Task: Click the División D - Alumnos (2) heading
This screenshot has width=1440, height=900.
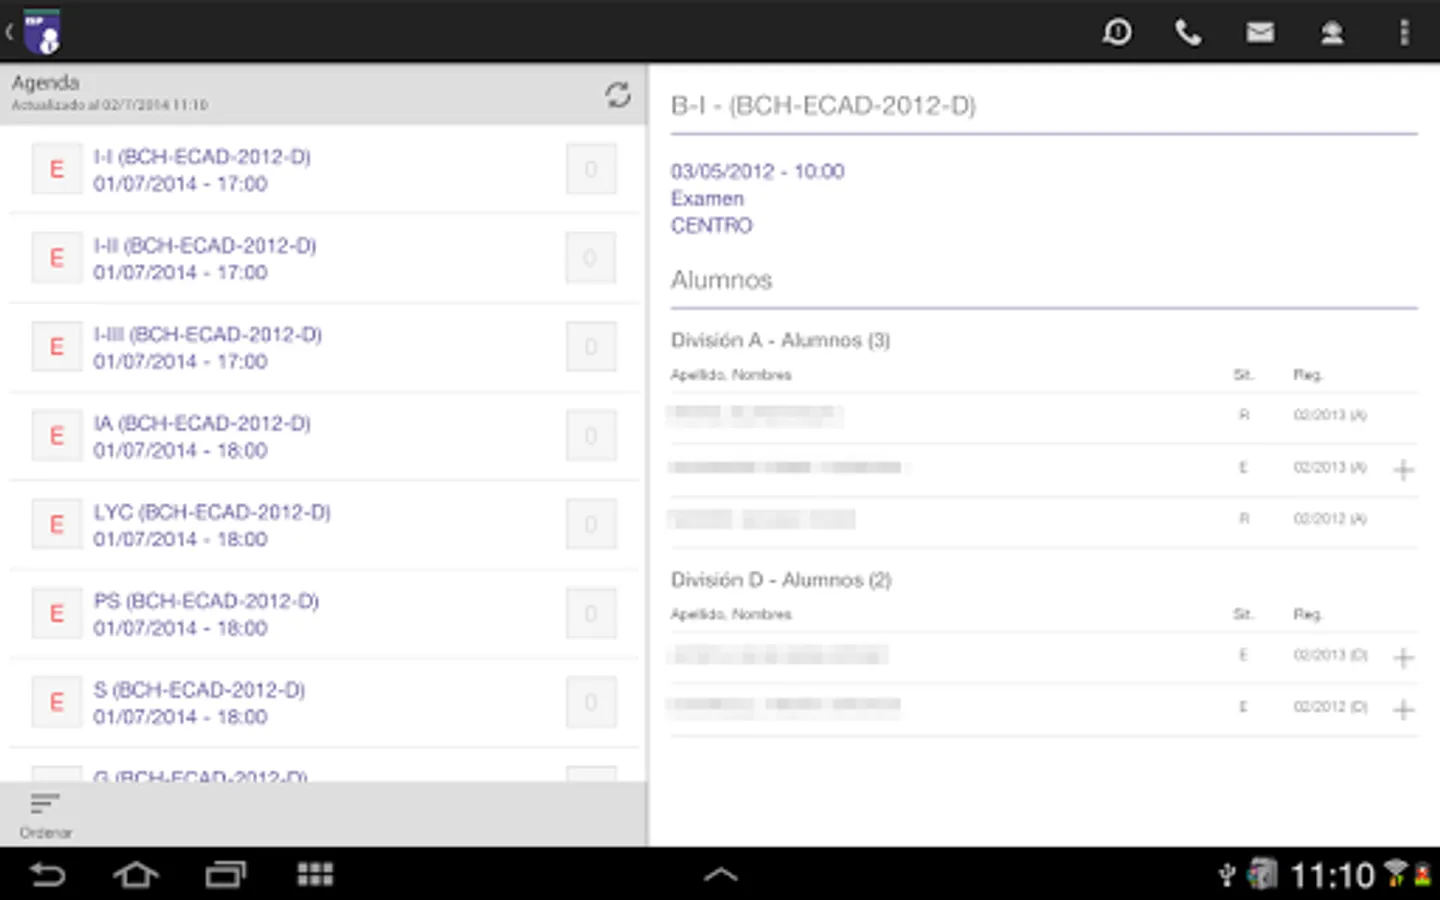Action: pos(780,580)
